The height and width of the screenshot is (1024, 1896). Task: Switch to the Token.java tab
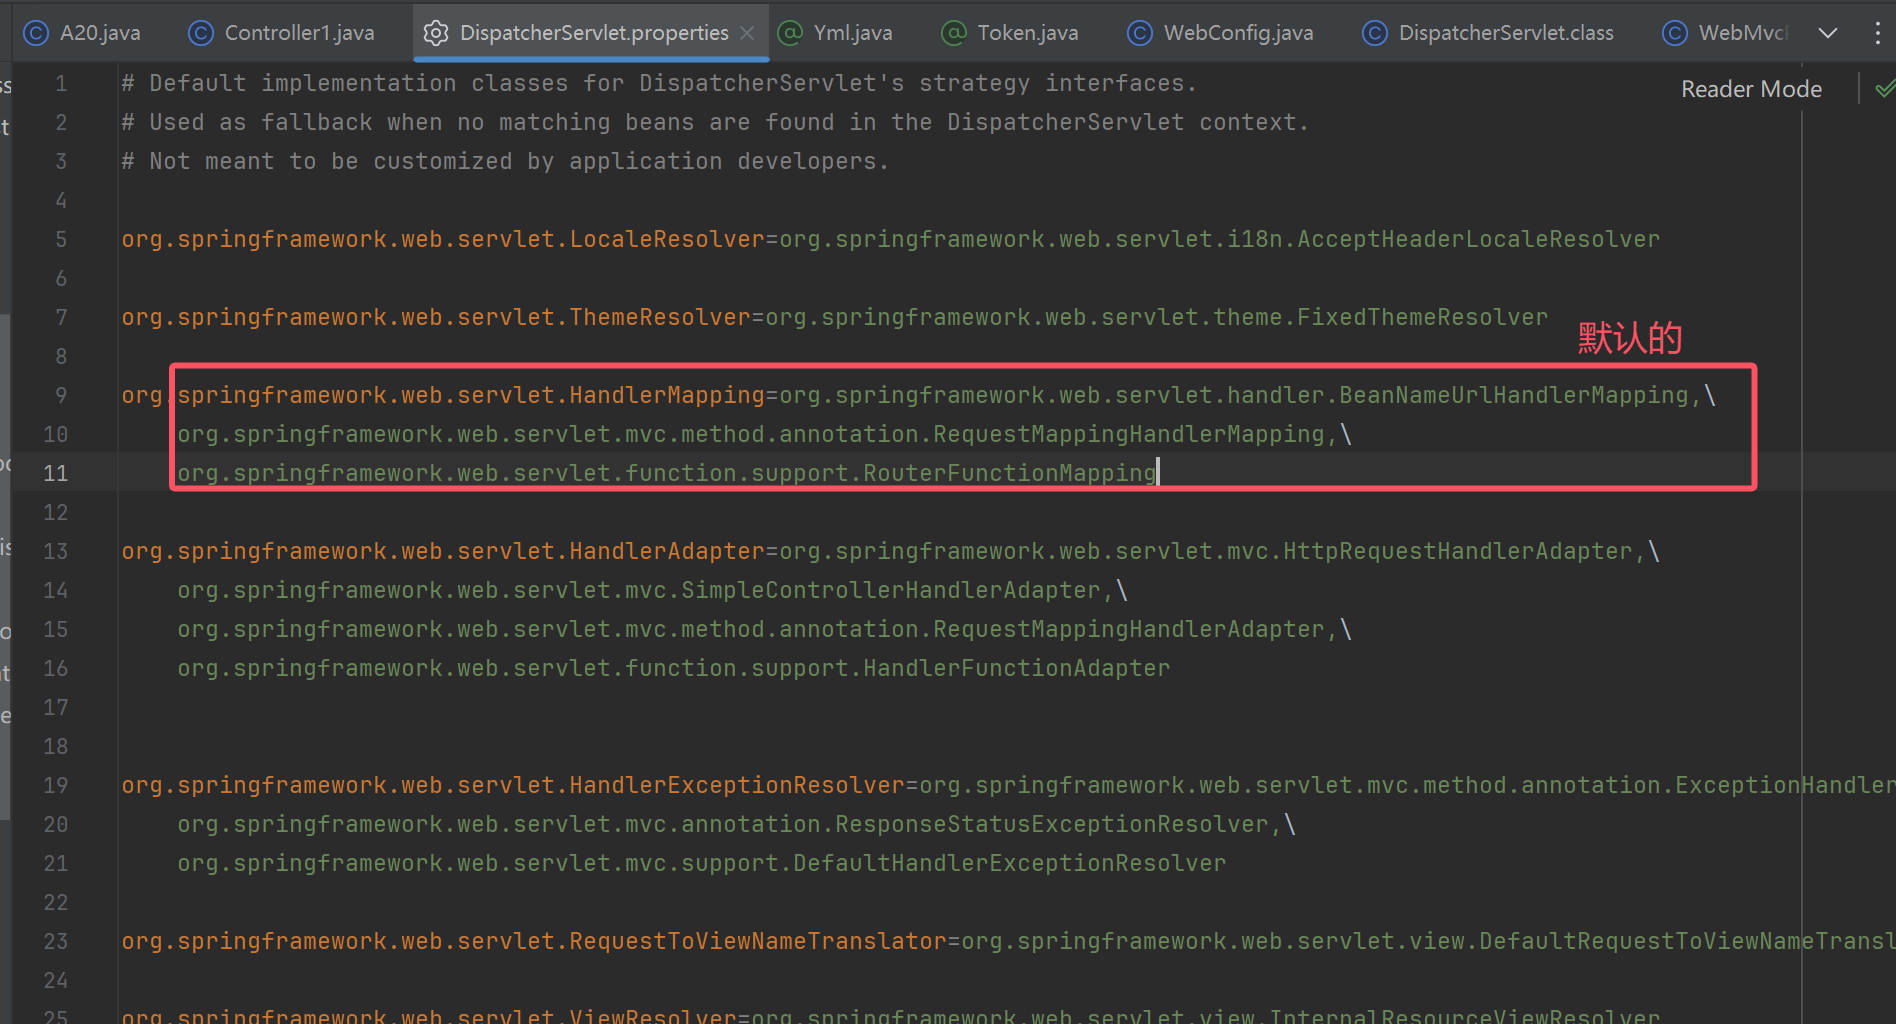coord(1011,33)
